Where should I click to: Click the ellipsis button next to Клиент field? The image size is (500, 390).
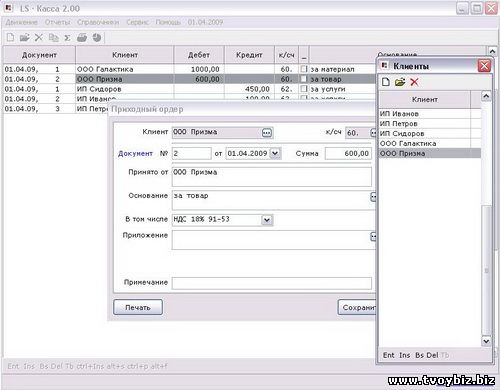click(267, 133)
